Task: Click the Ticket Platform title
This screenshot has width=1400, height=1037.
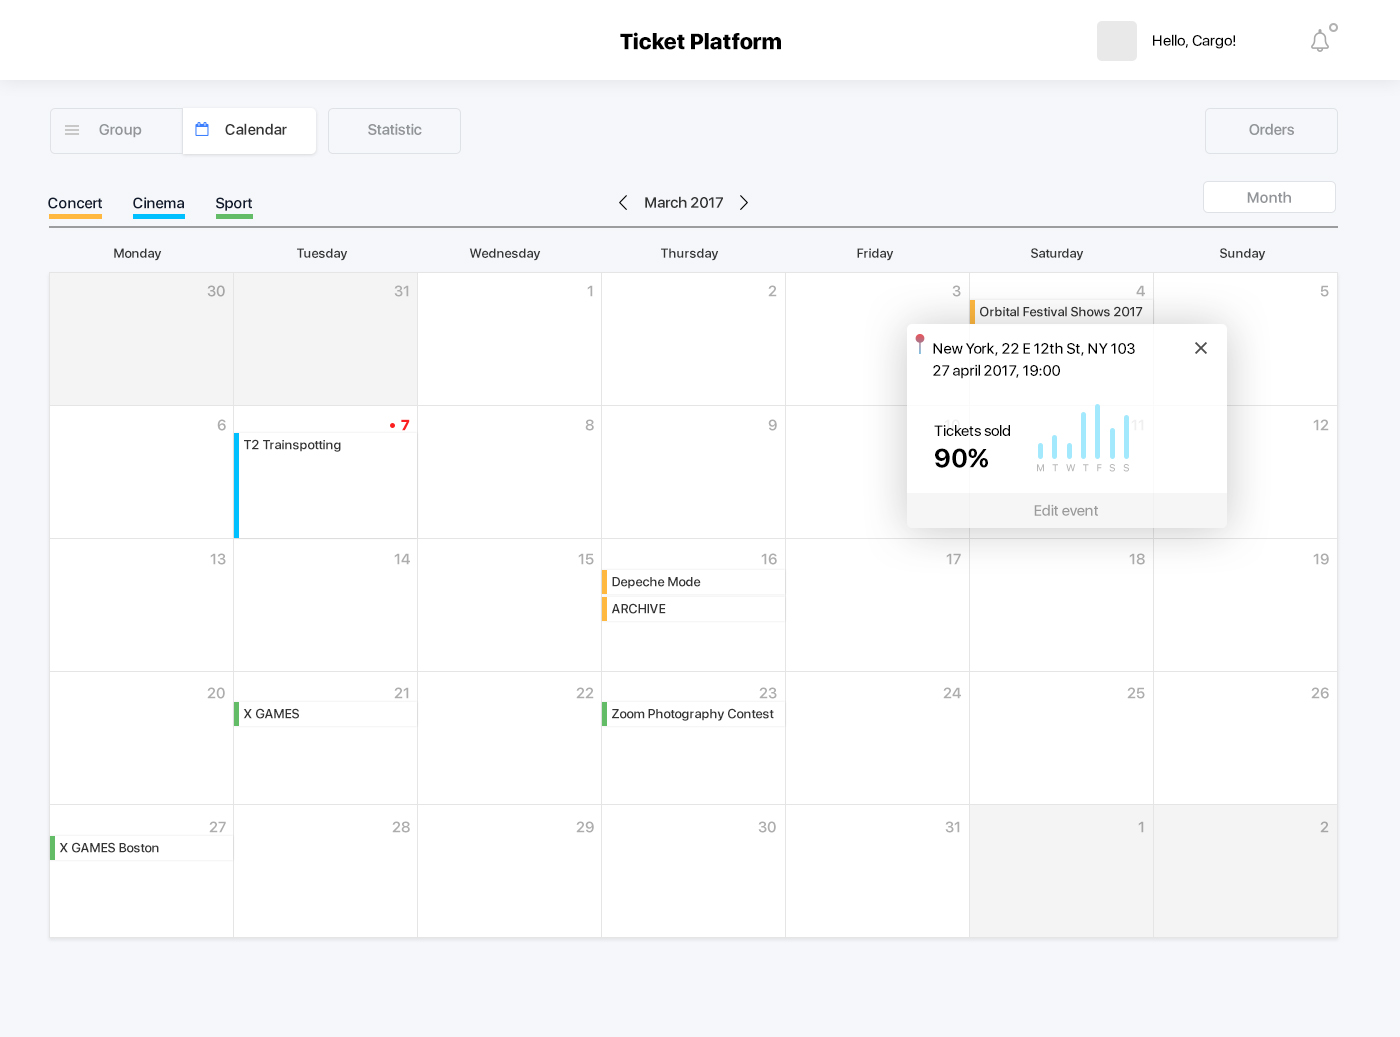Action: [701, 42]
